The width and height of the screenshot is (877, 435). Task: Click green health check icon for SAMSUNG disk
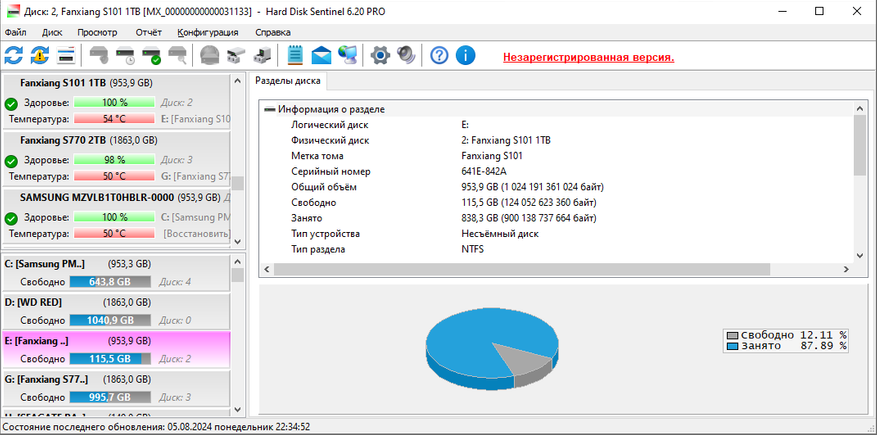coord(11,218)
